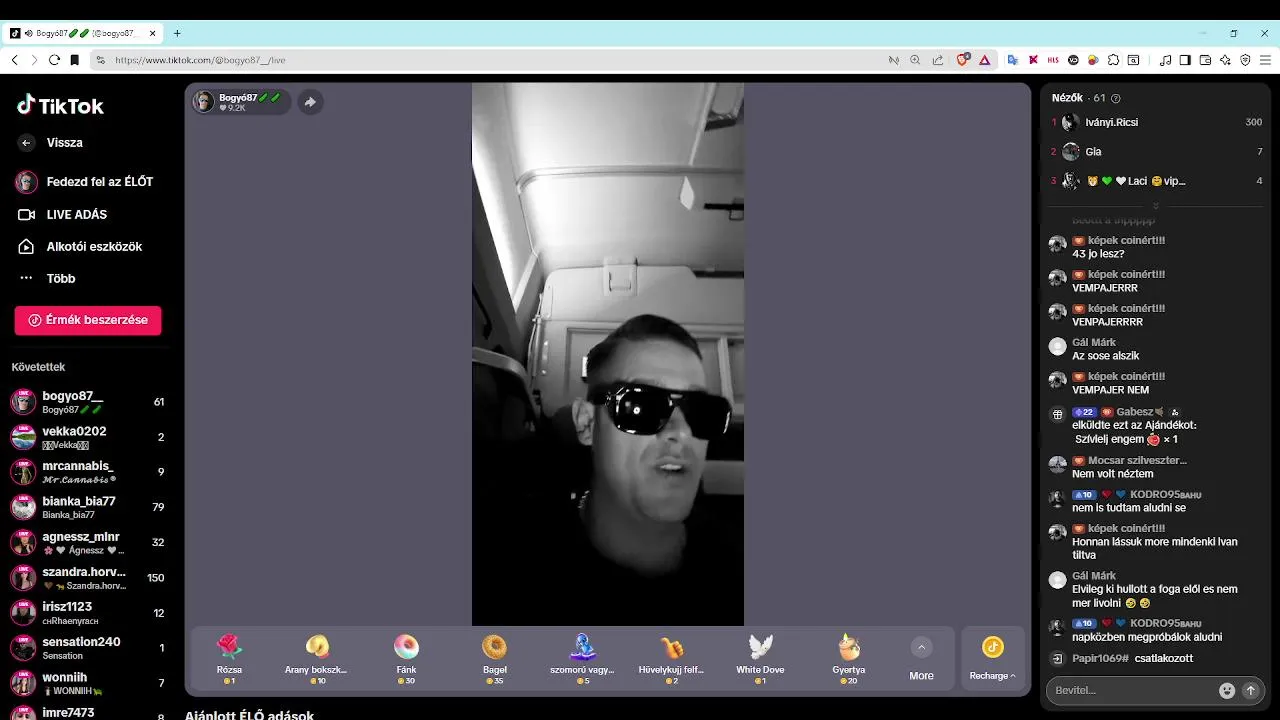1280x720 pixels.
Task: Select third-ranked viewer Laci
Action: tap(1156, 181)
